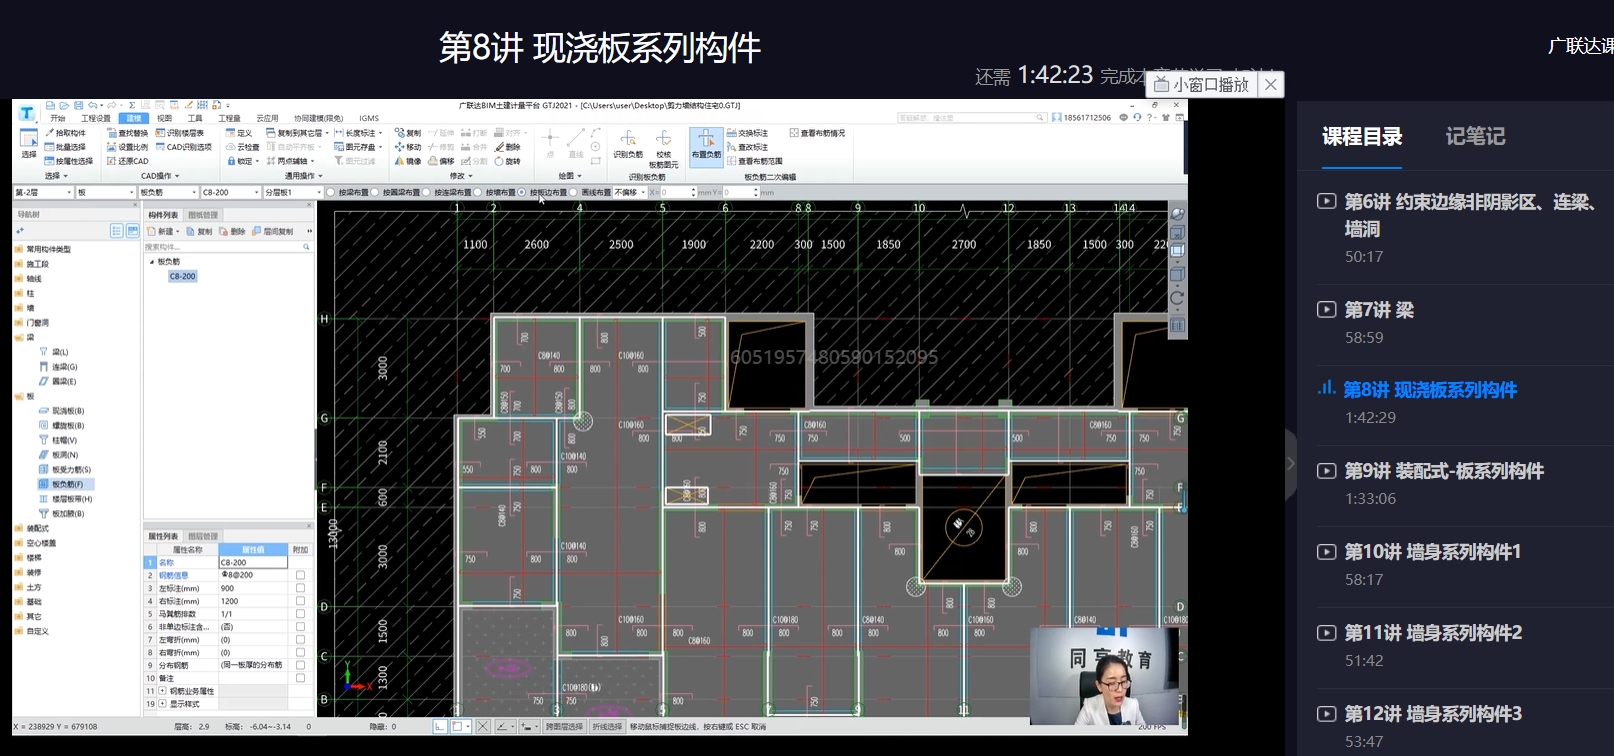
Task: Collapse the 板负筋 node in component list
Action: click(x=152, y=262)
